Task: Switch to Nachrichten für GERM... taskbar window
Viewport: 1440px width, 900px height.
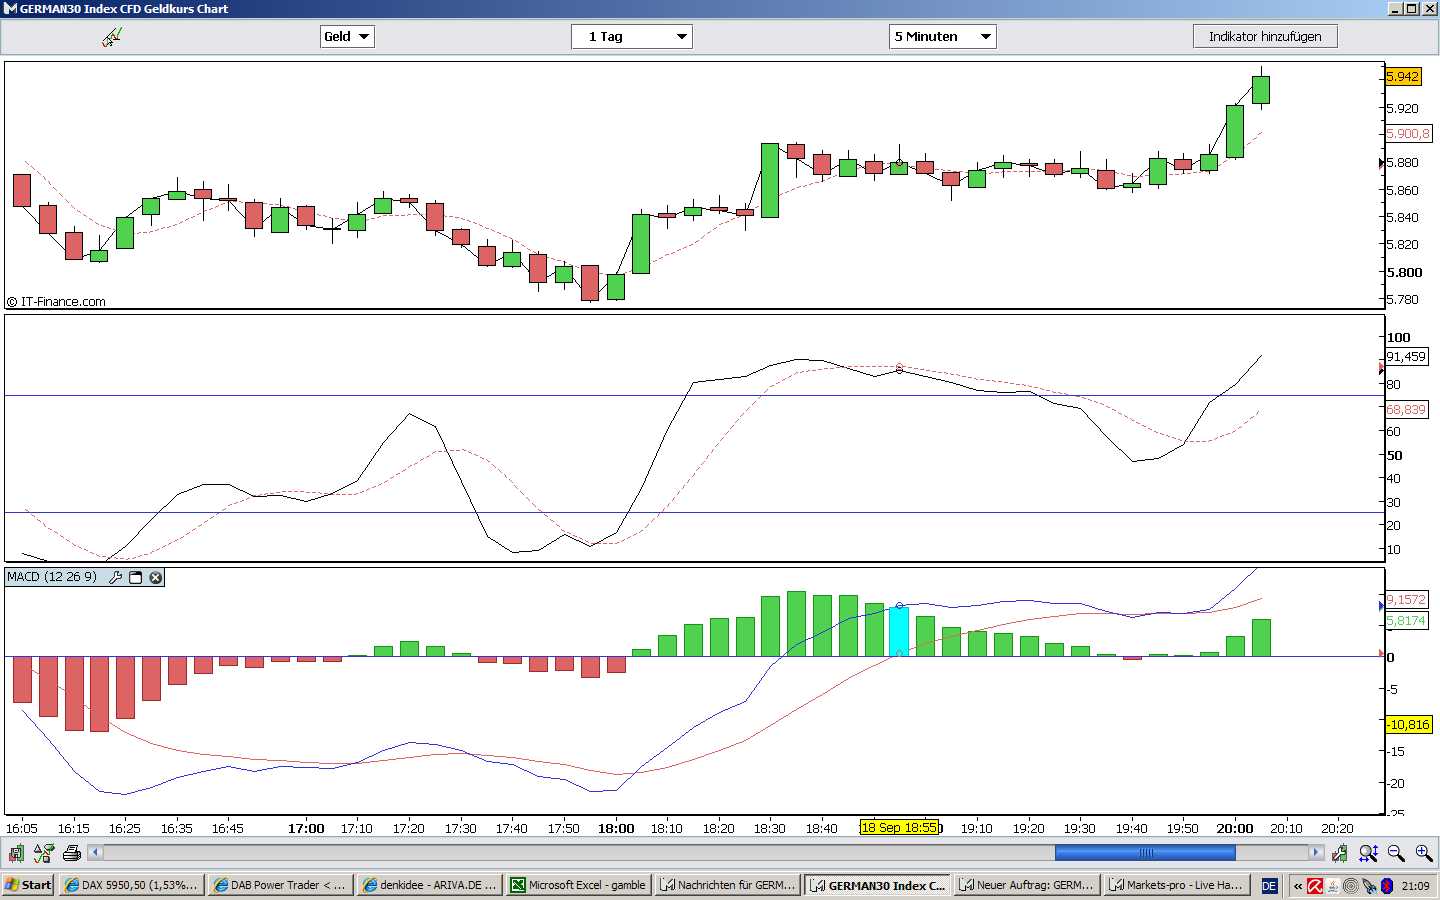Action: (x=728, y=885)
